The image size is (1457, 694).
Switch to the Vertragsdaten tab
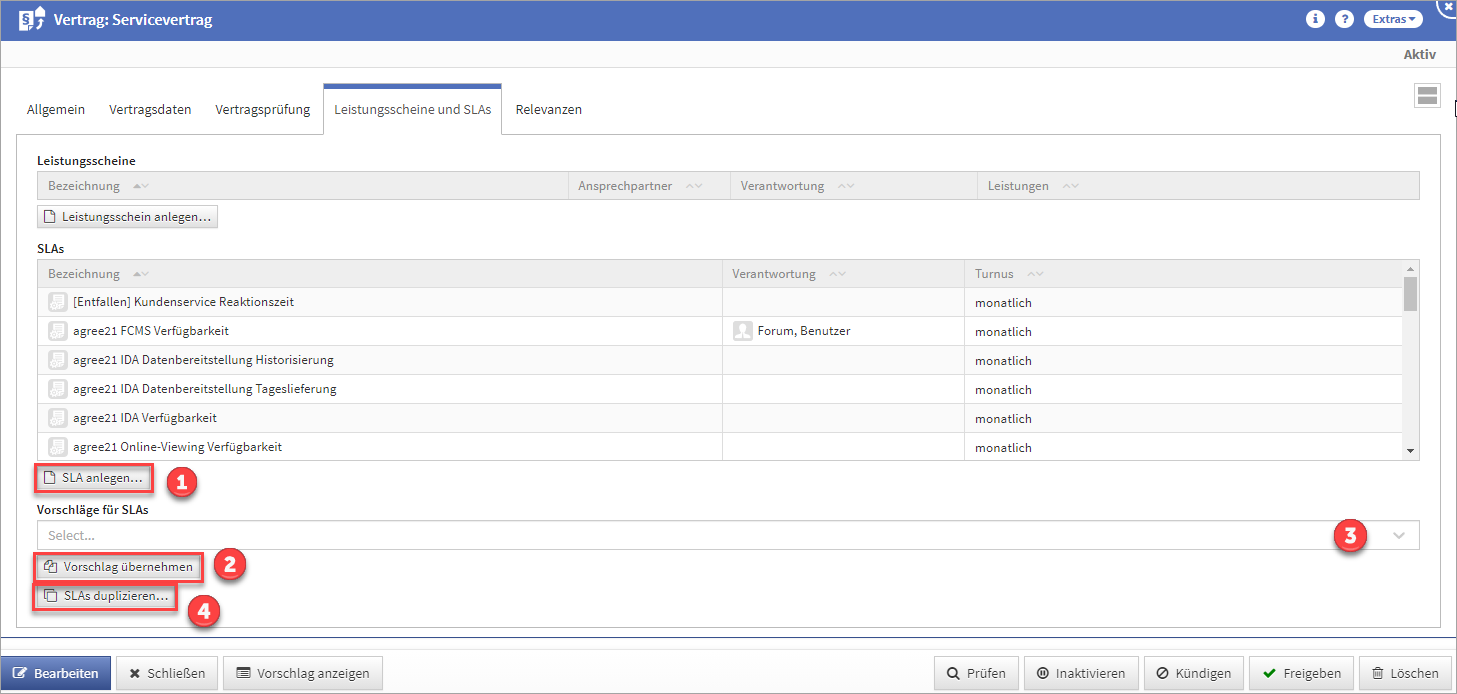click(x=150, y=109)
